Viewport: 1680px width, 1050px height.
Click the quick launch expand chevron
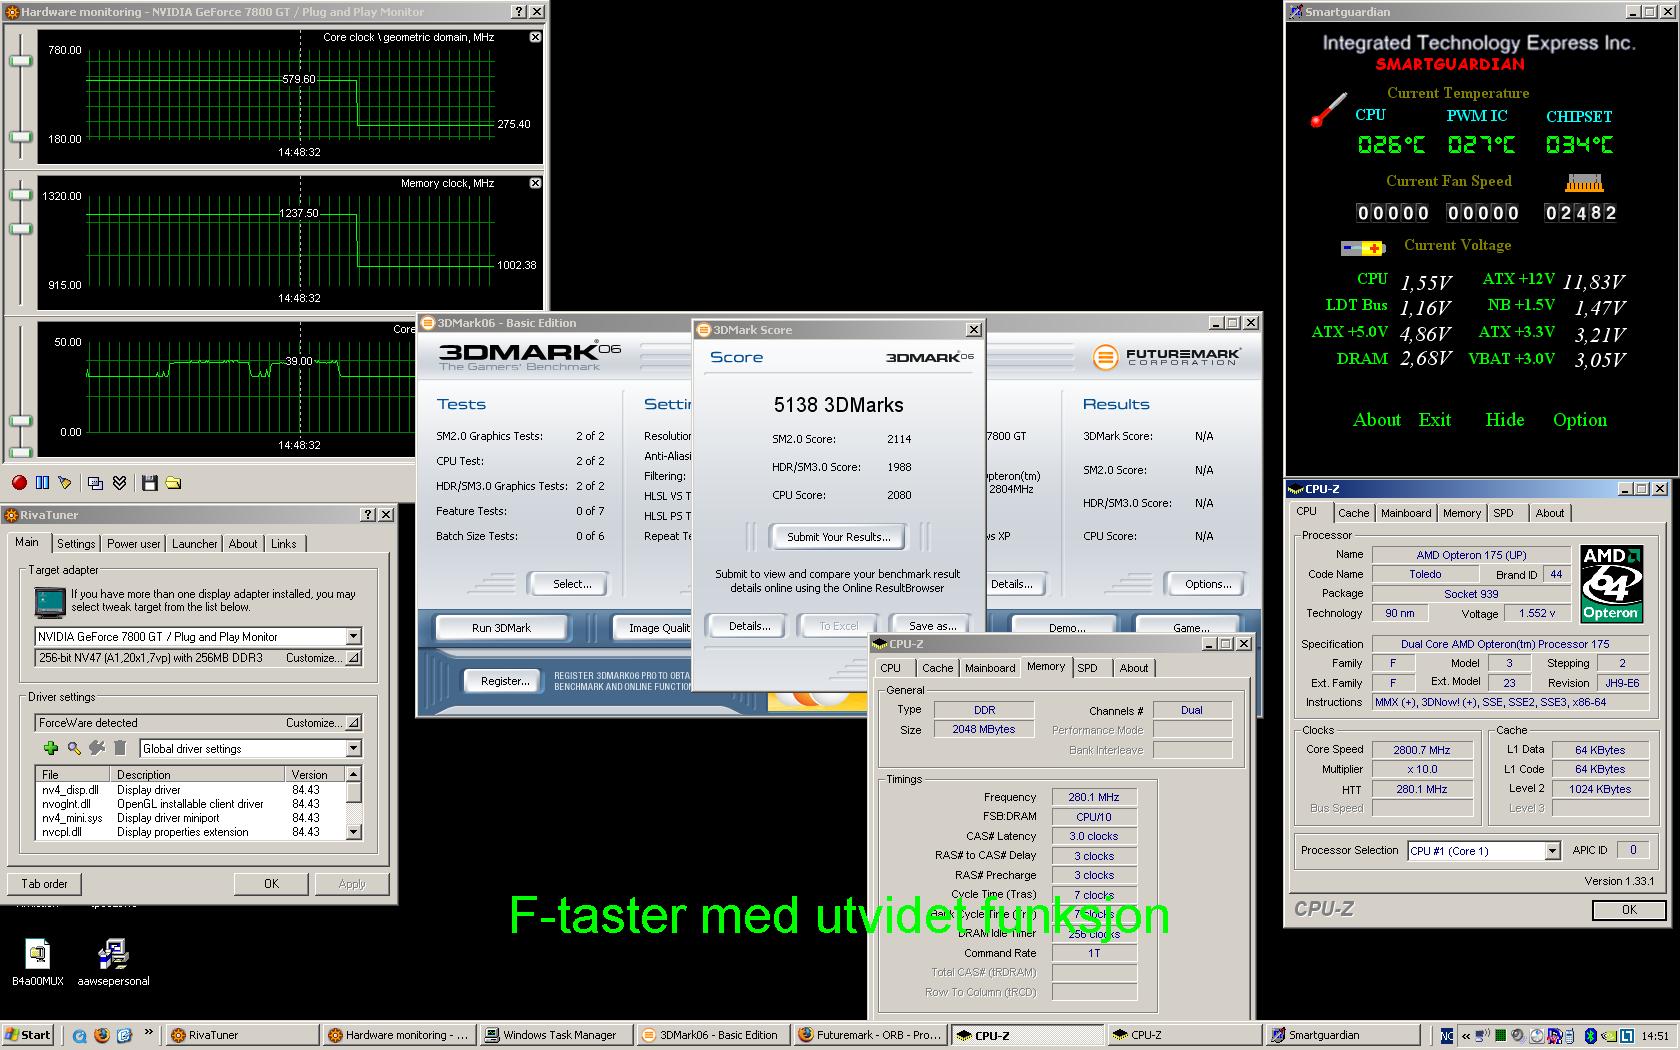pyautogui.click(x=149, y=1033)
